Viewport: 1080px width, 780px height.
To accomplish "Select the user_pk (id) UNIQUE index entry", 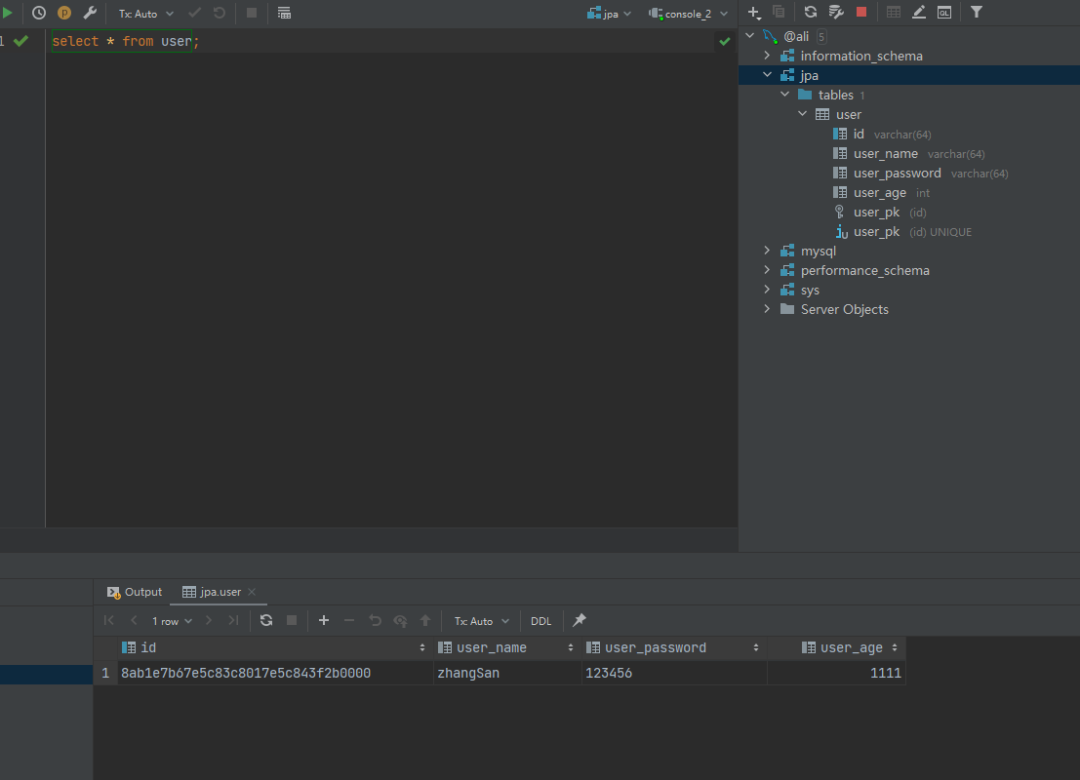I will (x=902, y=232).
